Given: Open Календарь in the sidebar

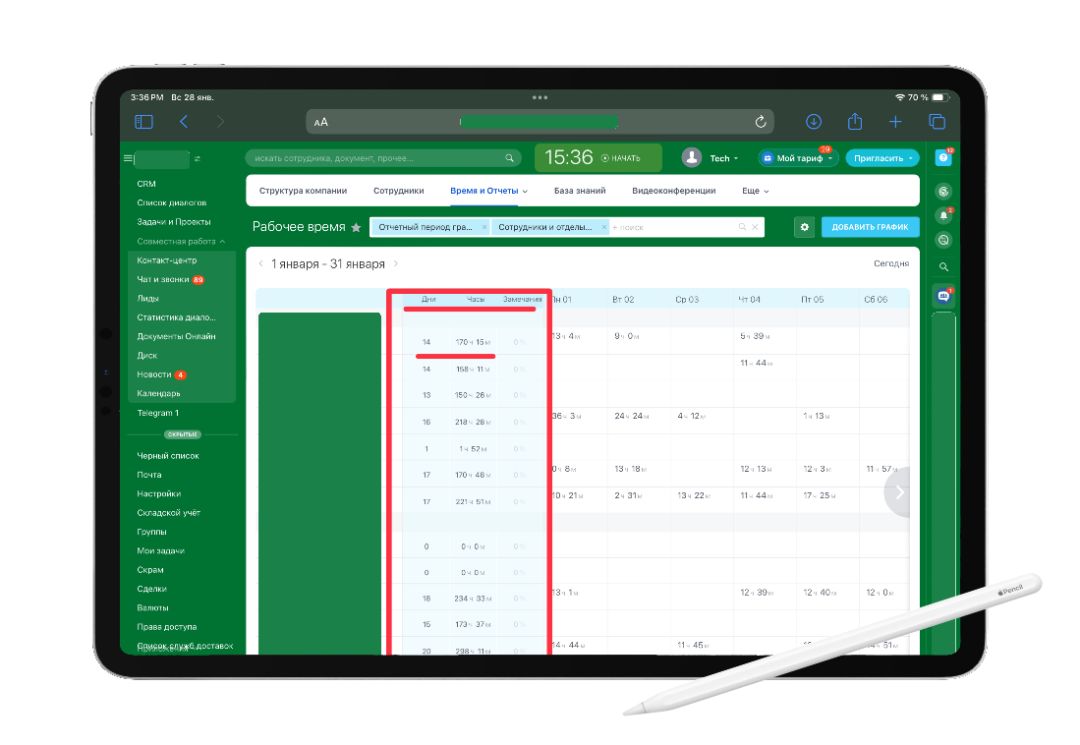Looking at the screenshot, I should click(x=158, y=394).
